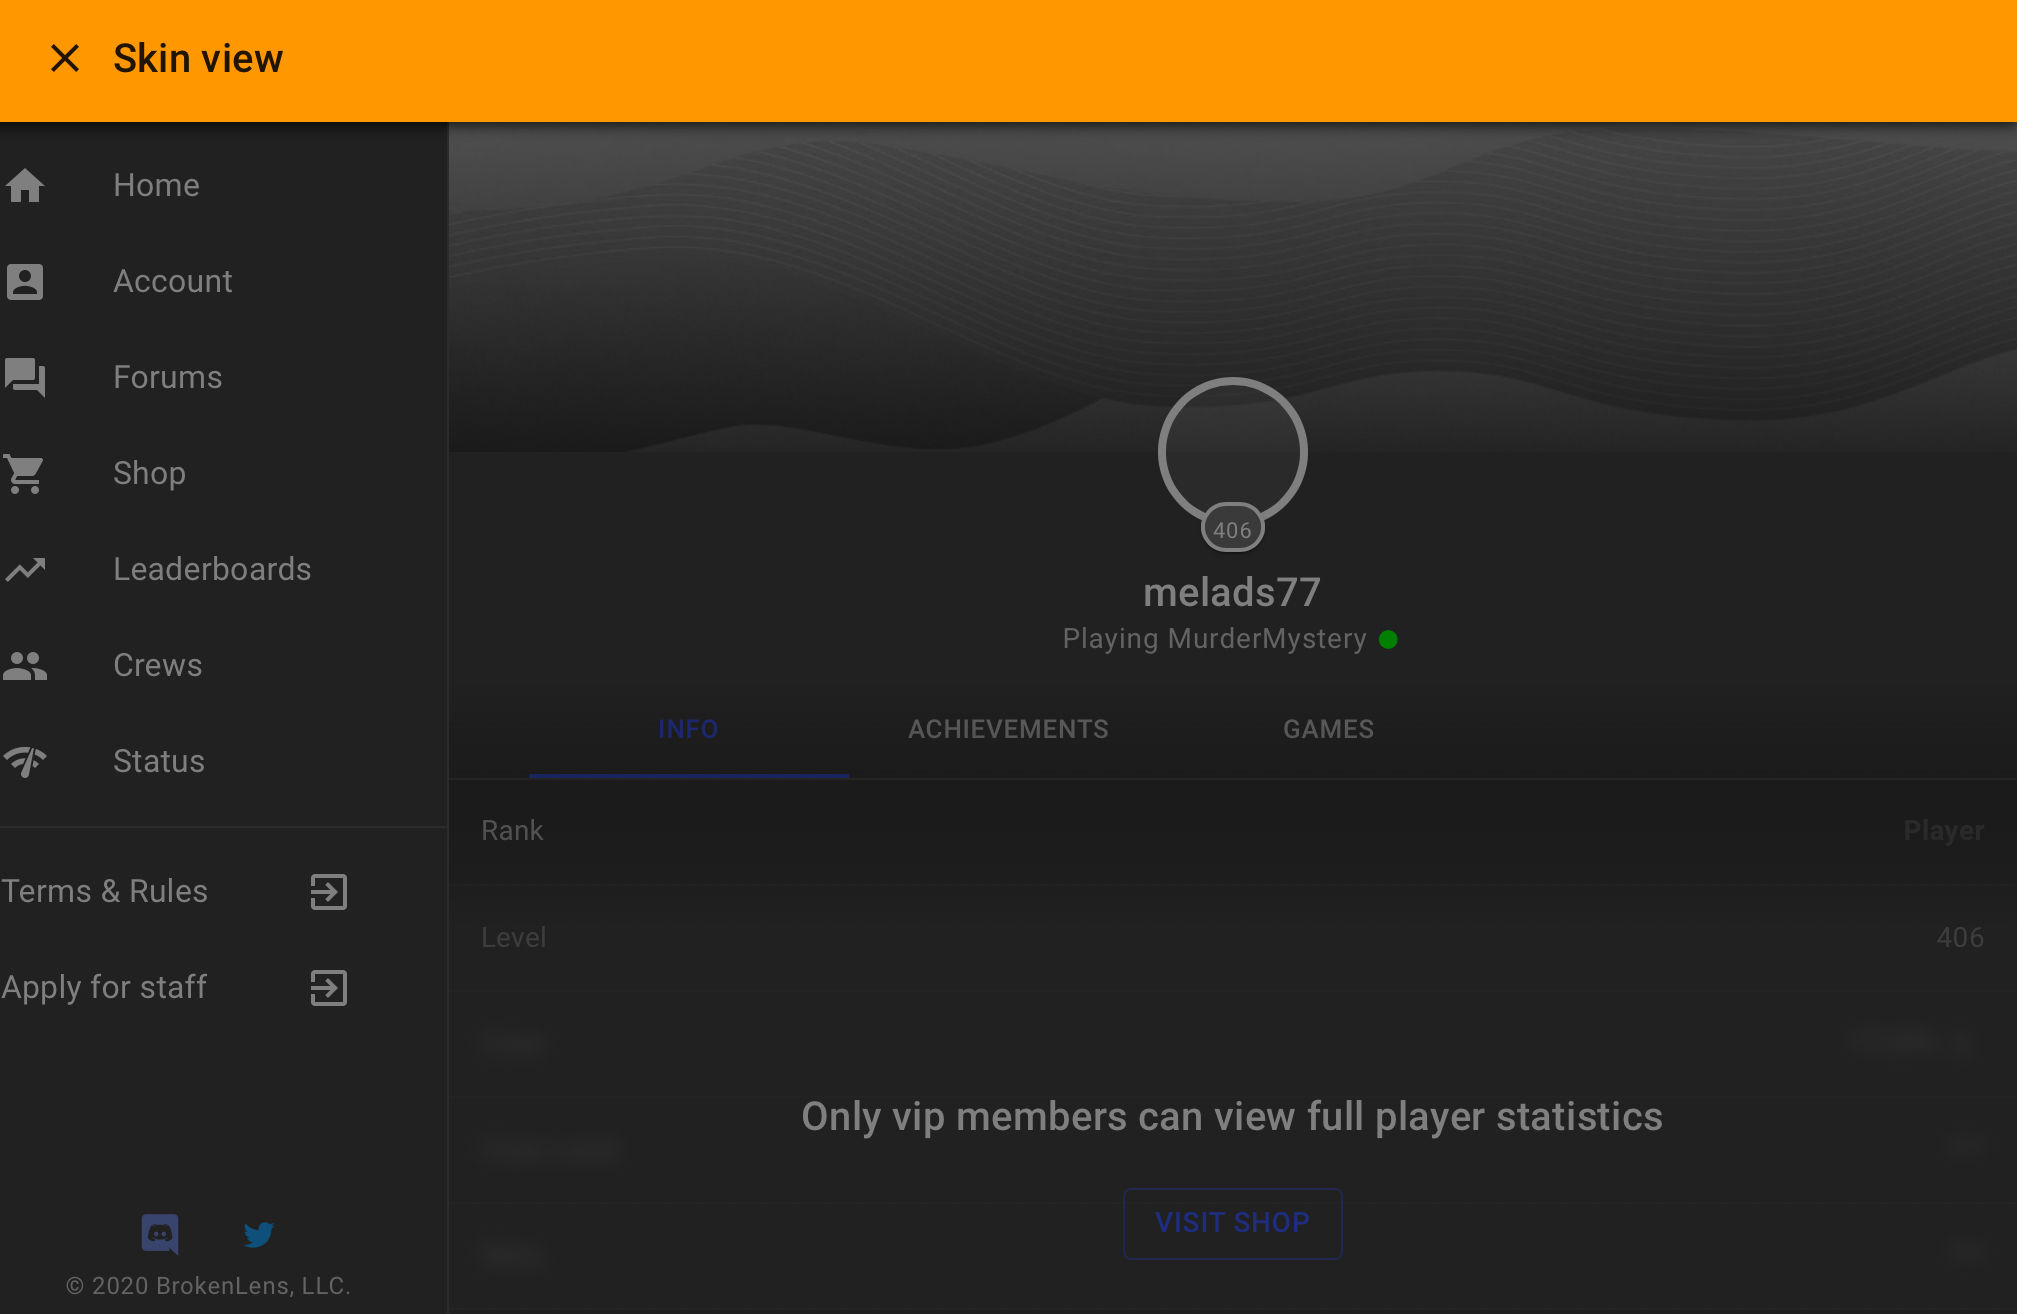The height and width of the screenshot is (1314, 2017).
Task: Click the melads77 player avatar circle
Action: (x=1232, y=452)
